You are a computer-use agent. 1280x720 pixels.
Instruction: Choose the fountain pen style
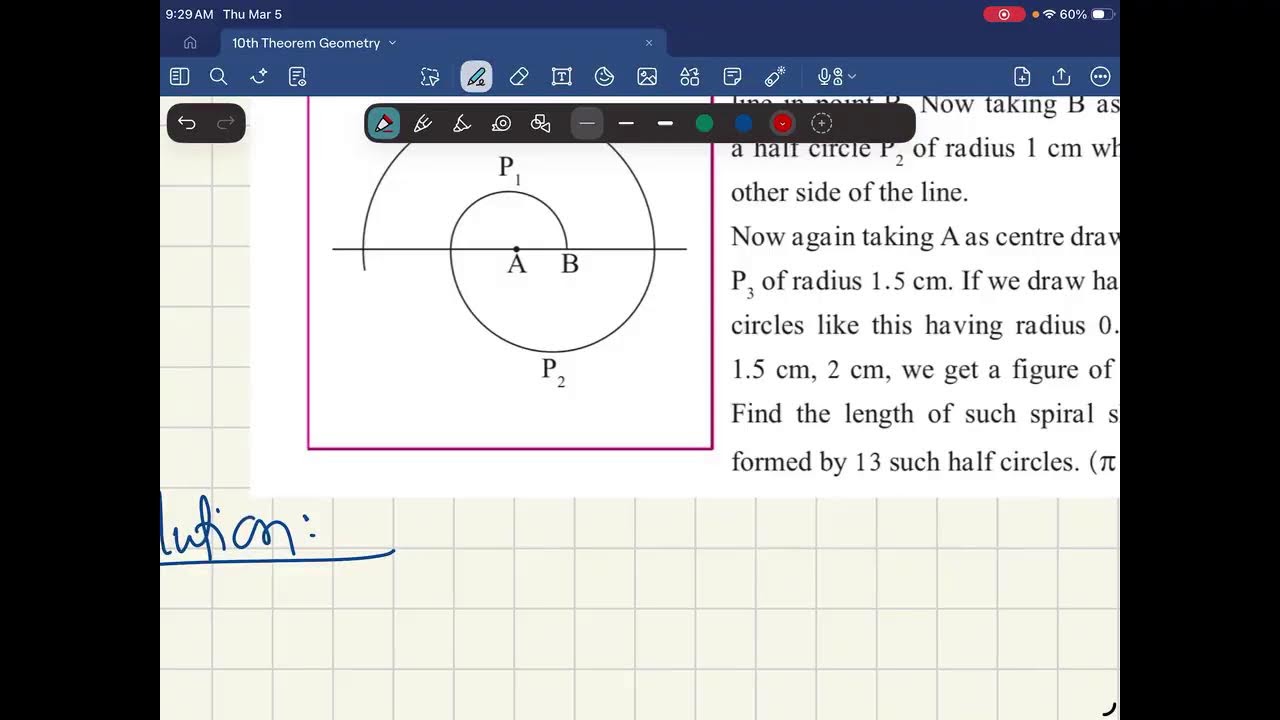click(384, 123)
